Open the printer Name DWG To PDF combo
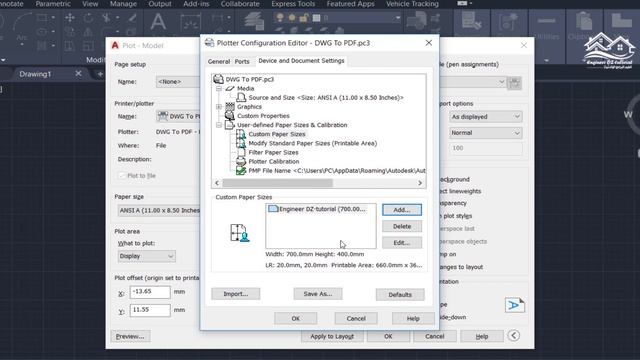This screenshot has width=640, height=360. pyautogui.click(x=178, y=116)
